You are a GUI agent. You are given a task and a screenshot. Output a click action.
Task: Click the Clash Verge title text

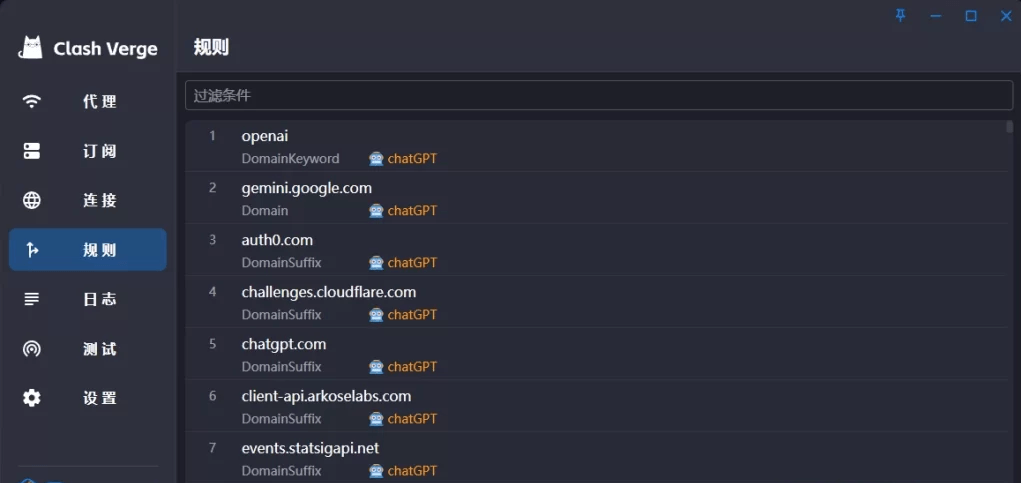pyautogui.click(x=105, y=49)
